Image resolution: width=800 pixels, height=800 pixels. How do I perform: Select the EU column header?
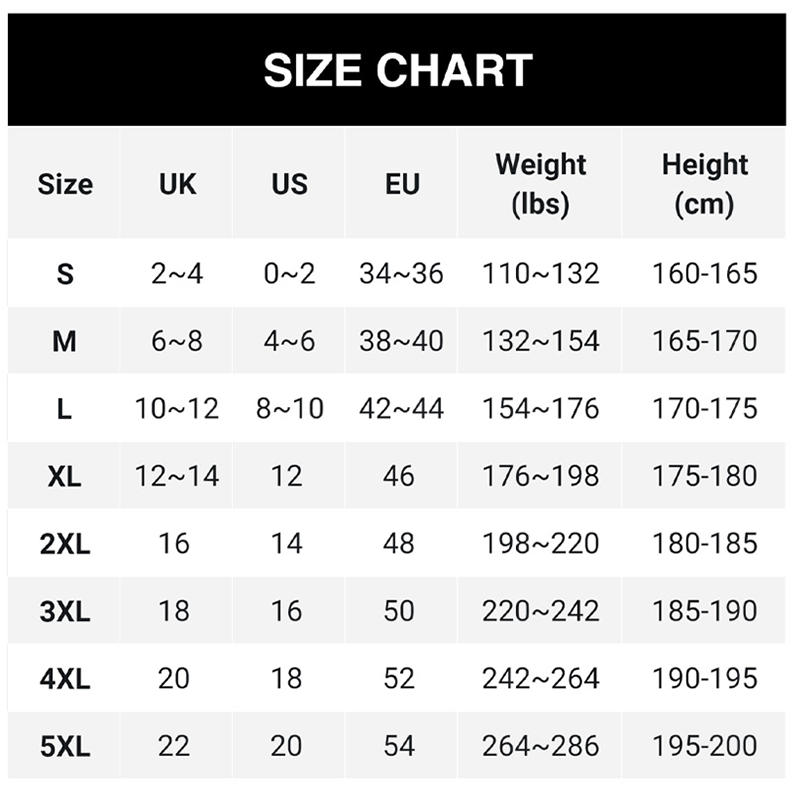pos(401,184)
